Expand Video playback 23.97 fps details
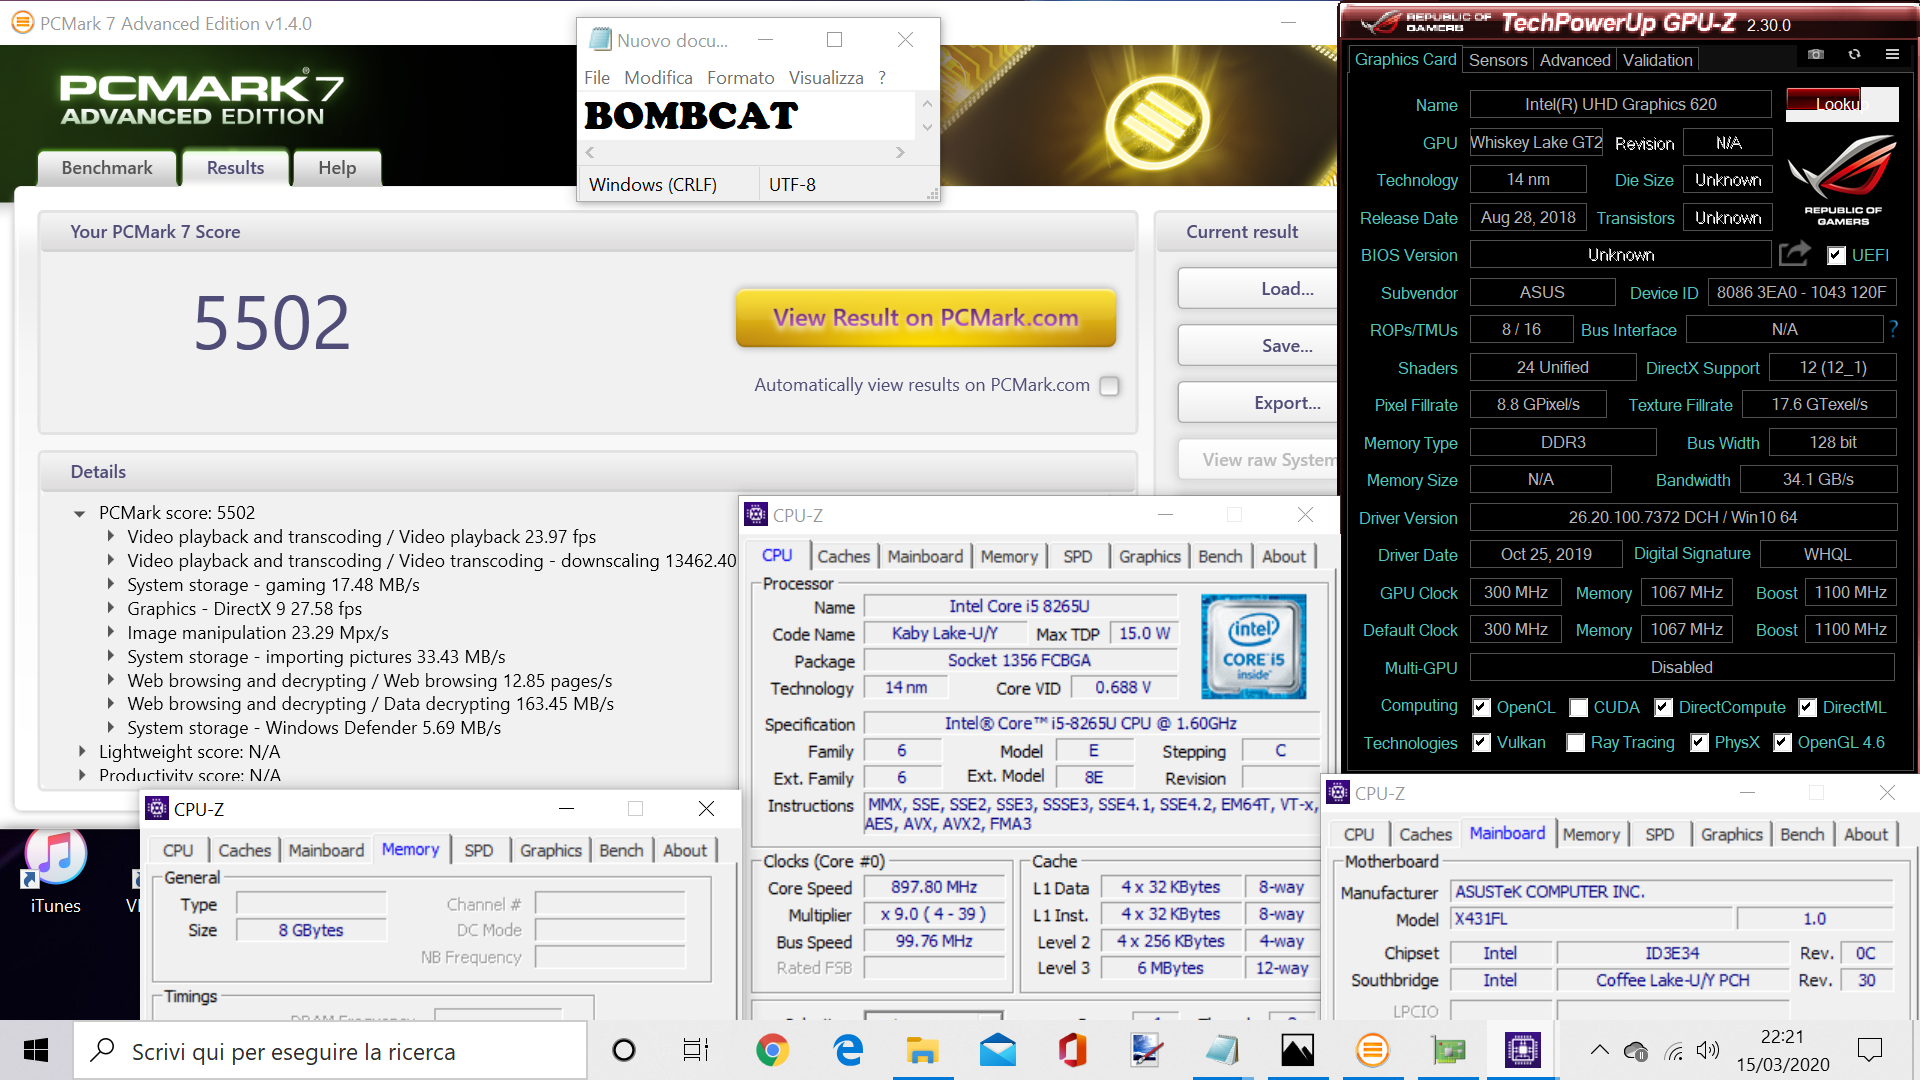 [x=110, y=537]
